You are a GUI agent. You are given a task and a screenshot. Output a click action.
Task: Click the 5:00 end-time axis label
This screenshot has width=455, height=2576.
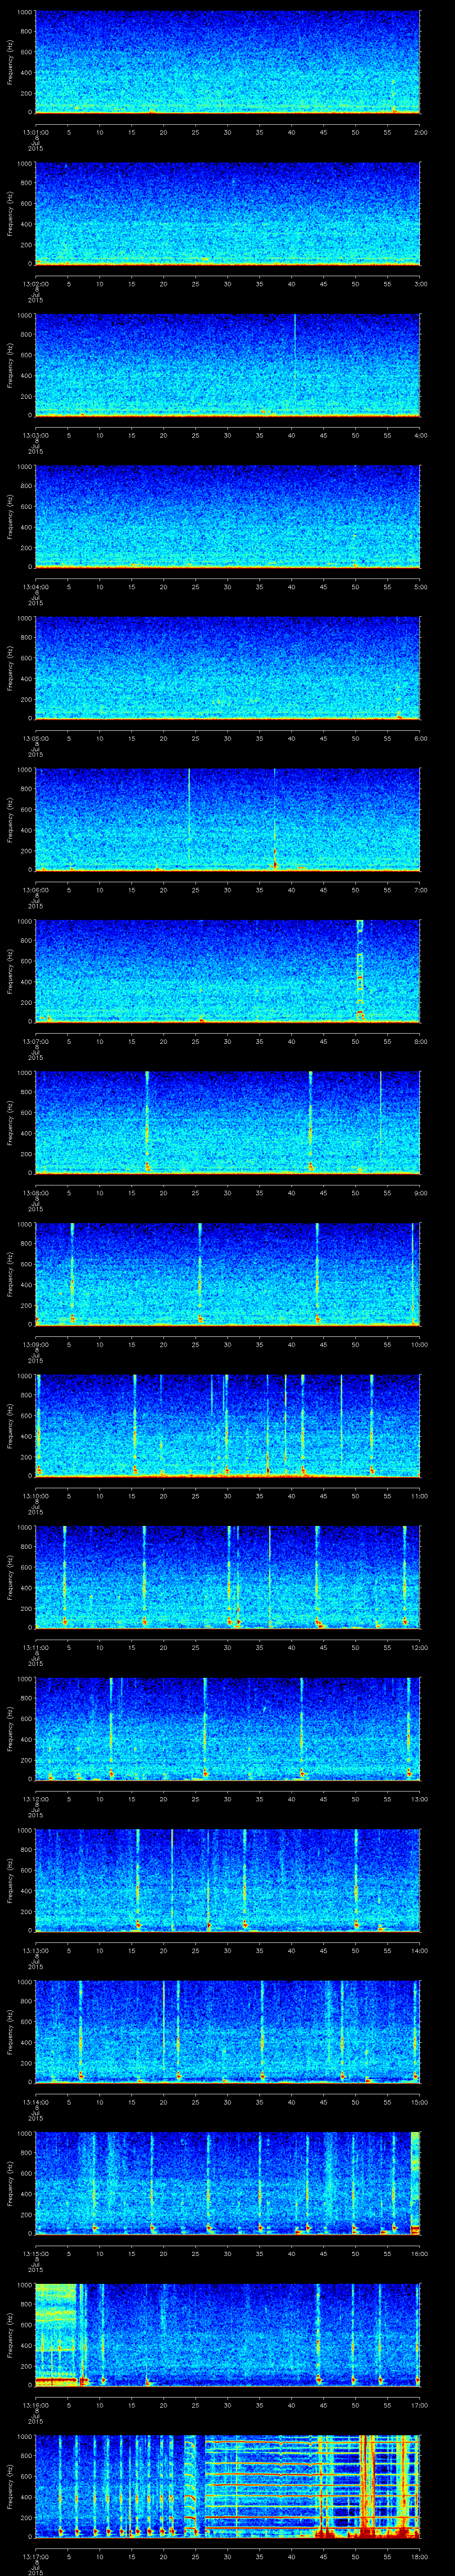pyautogui.click(x=420, y=586)
